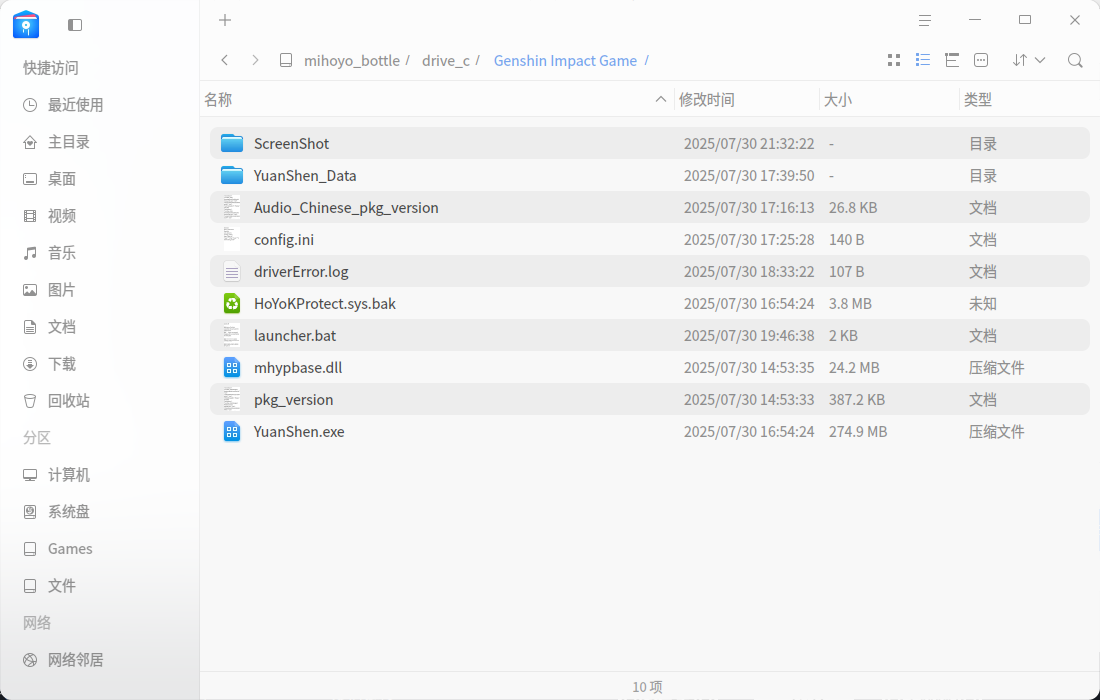
Task: Go back with the left arrow
Action: (x=224, y=60)
